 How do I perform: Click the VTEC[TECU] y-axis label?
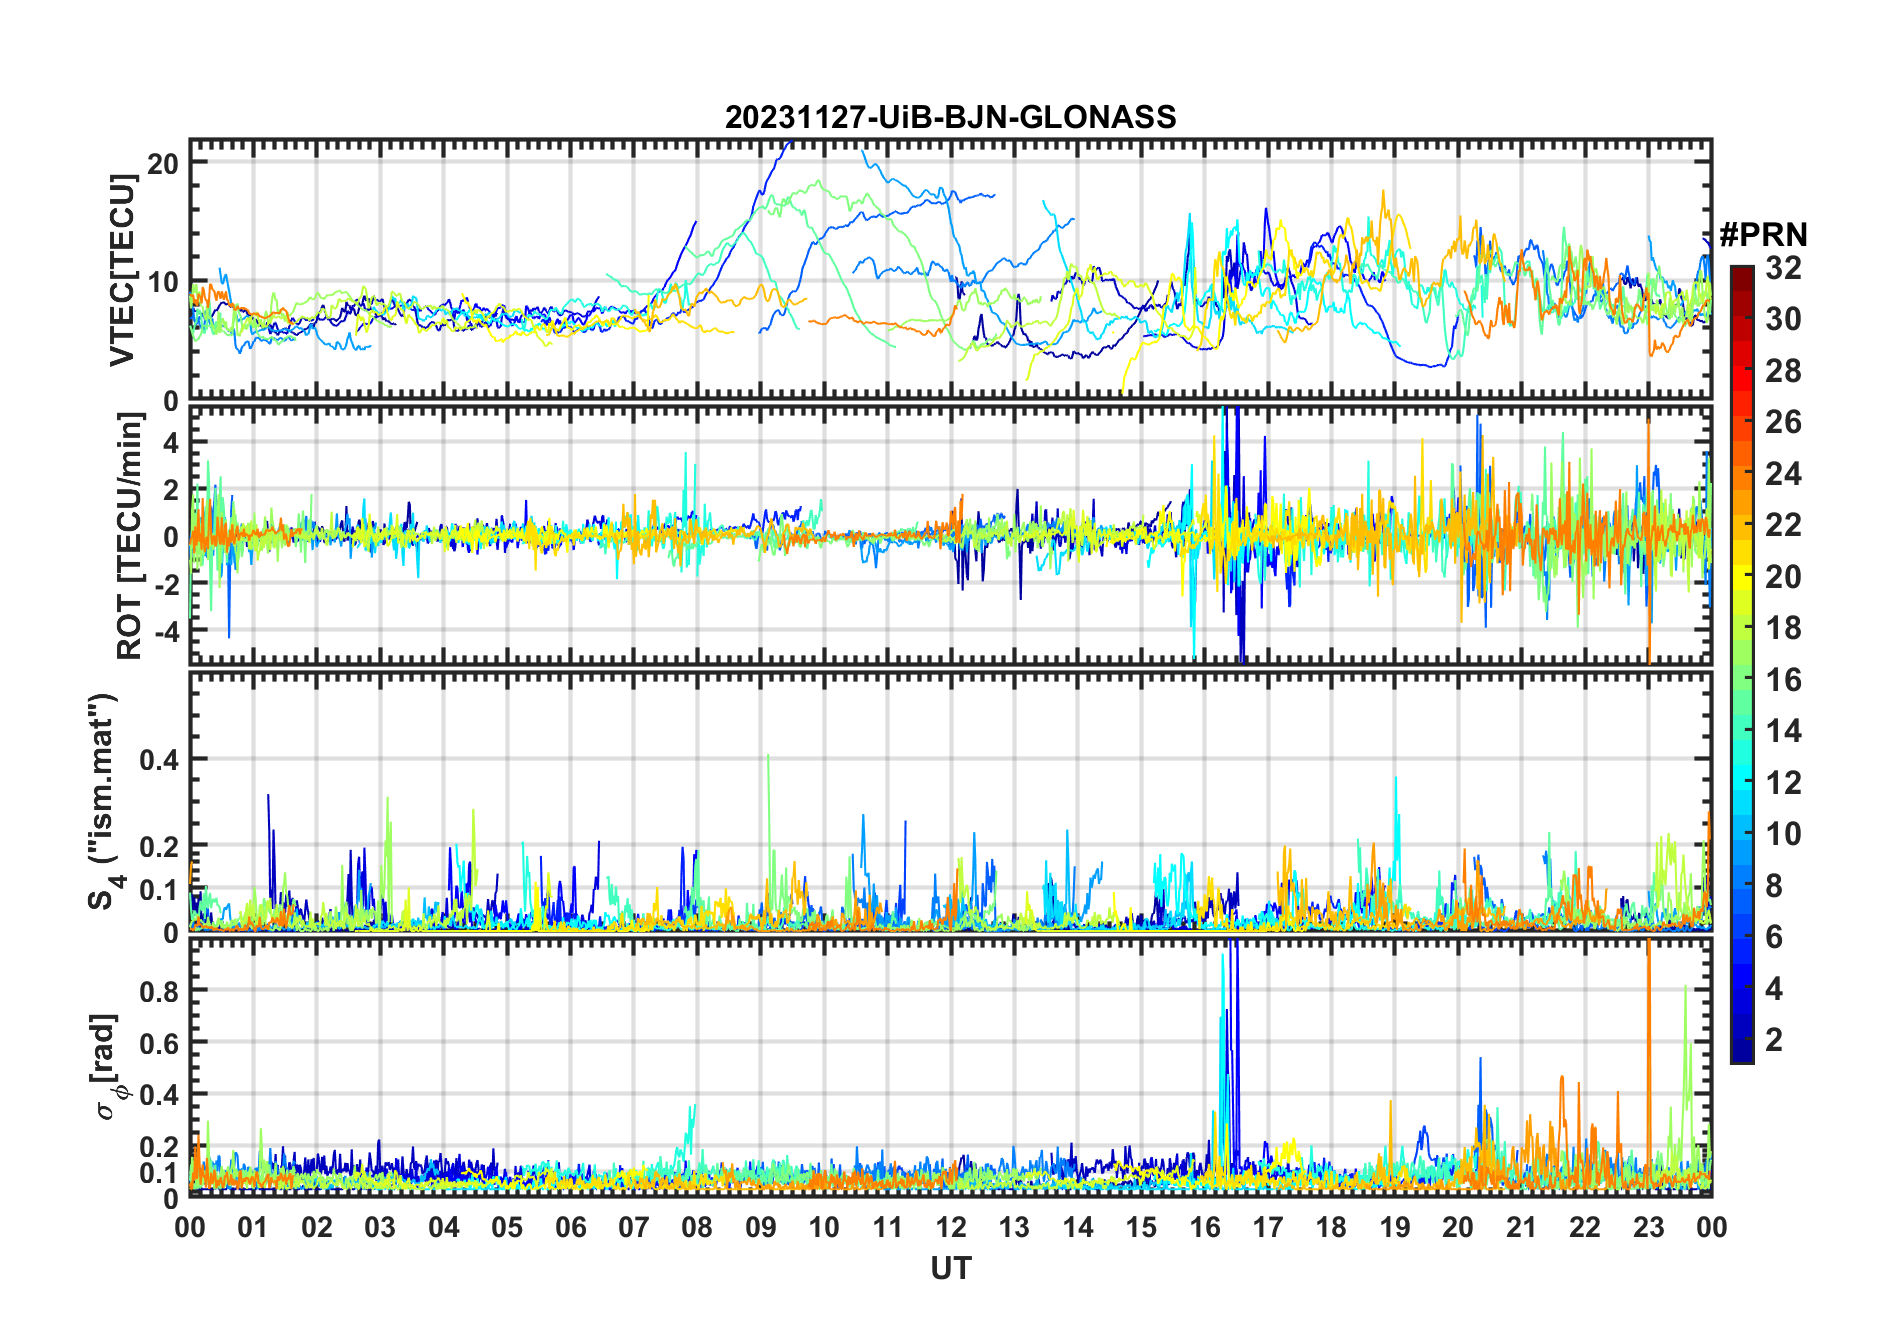122,270
